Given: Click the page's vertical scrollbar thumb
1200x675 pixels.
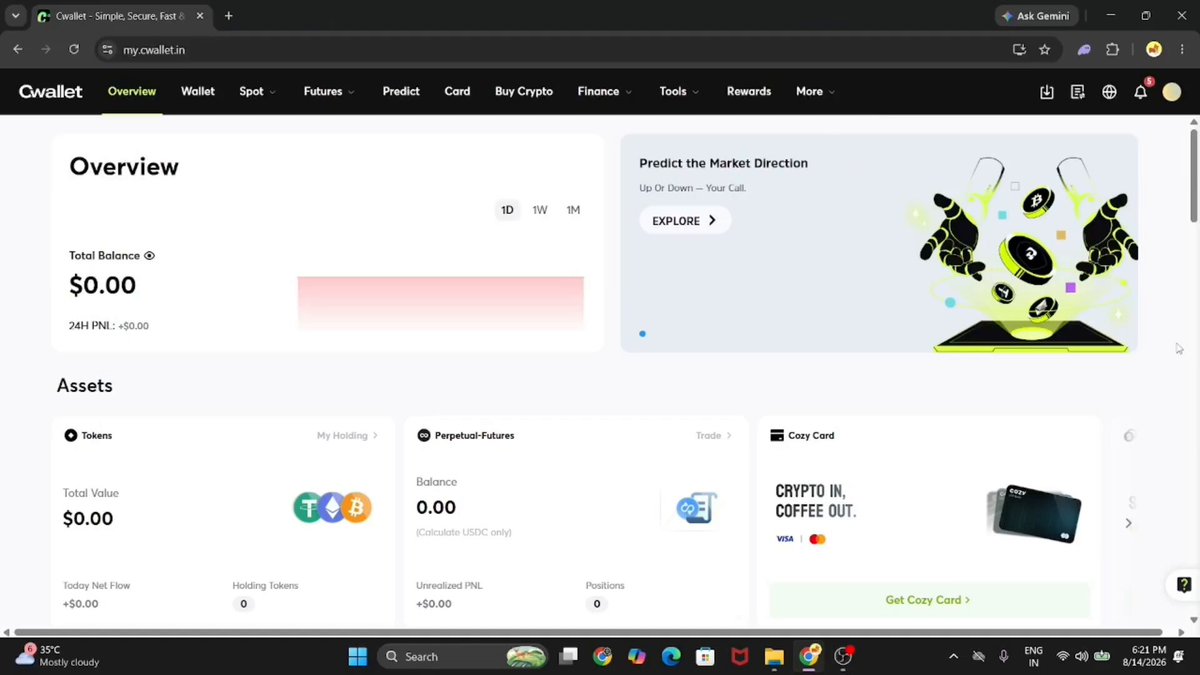Looking at the screenshot, I should pyautogui.click(x=1193, y=175).
